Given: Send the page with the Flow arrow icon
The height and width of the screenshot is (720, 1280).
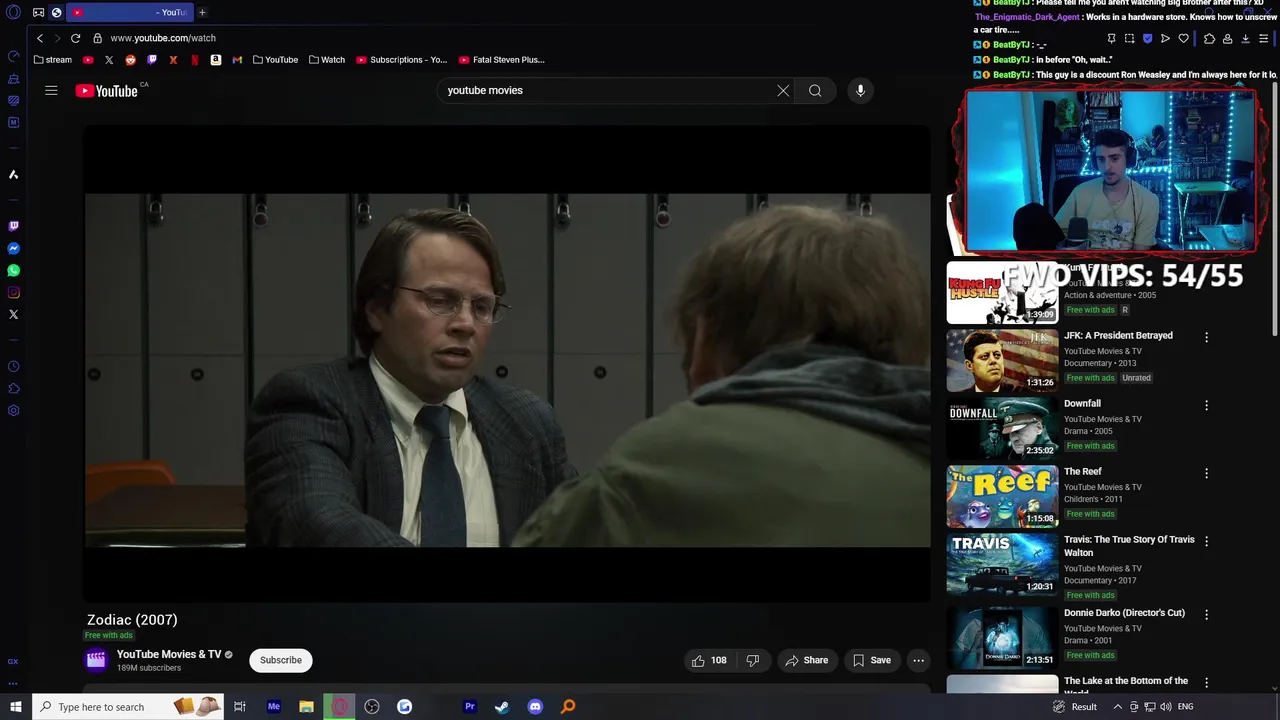Looking at the screenshot, I should pyautogui.click(x=1165, y=38).
